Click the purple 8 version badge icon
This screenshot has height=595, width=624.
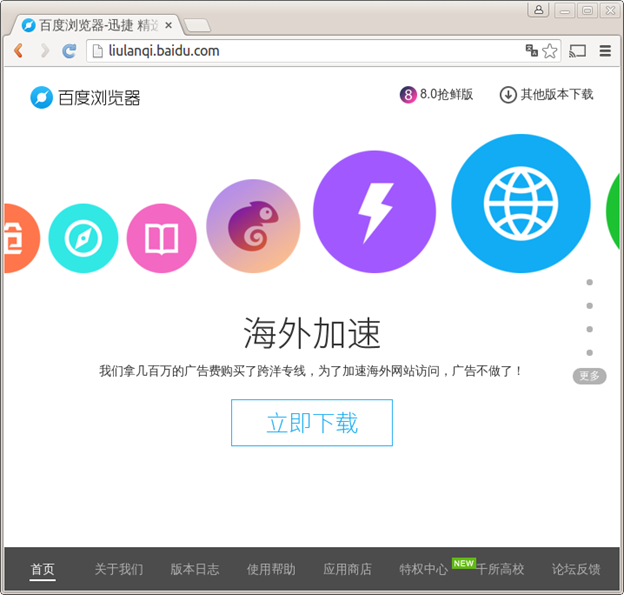[408, 95]
